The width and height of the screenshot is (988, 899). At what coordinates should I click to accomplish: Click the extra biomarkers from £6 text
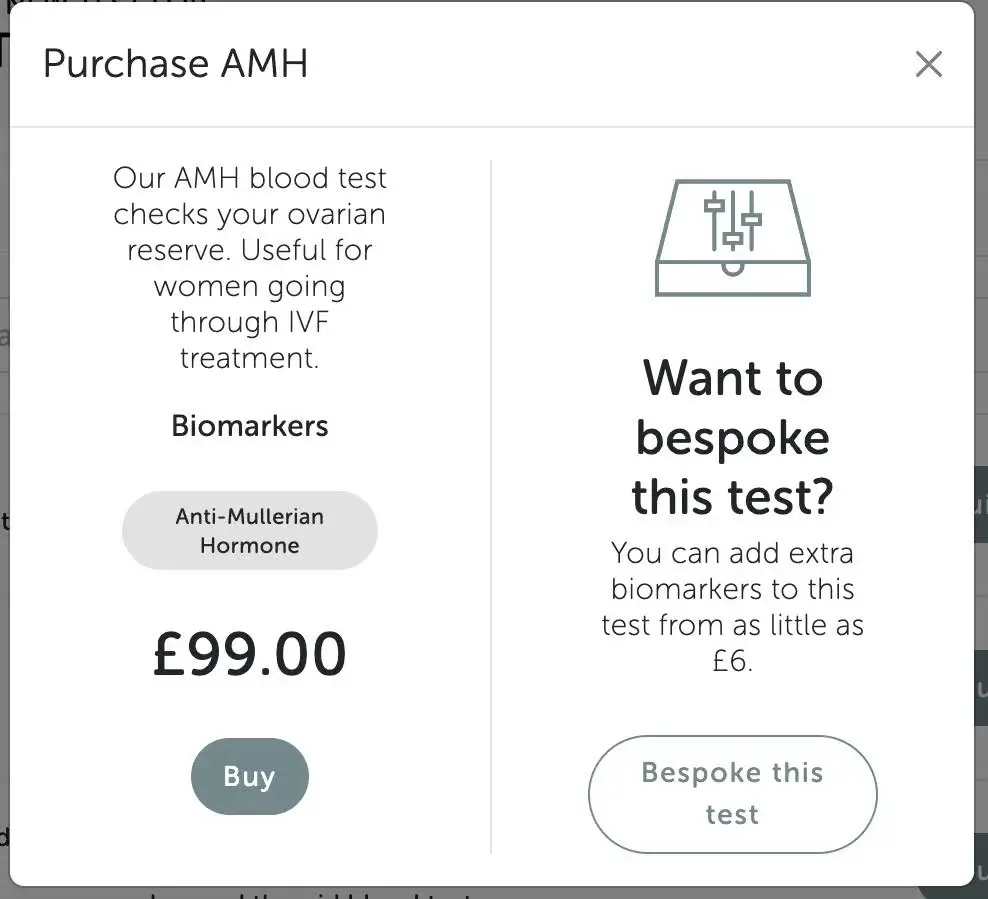pos(732,607)
